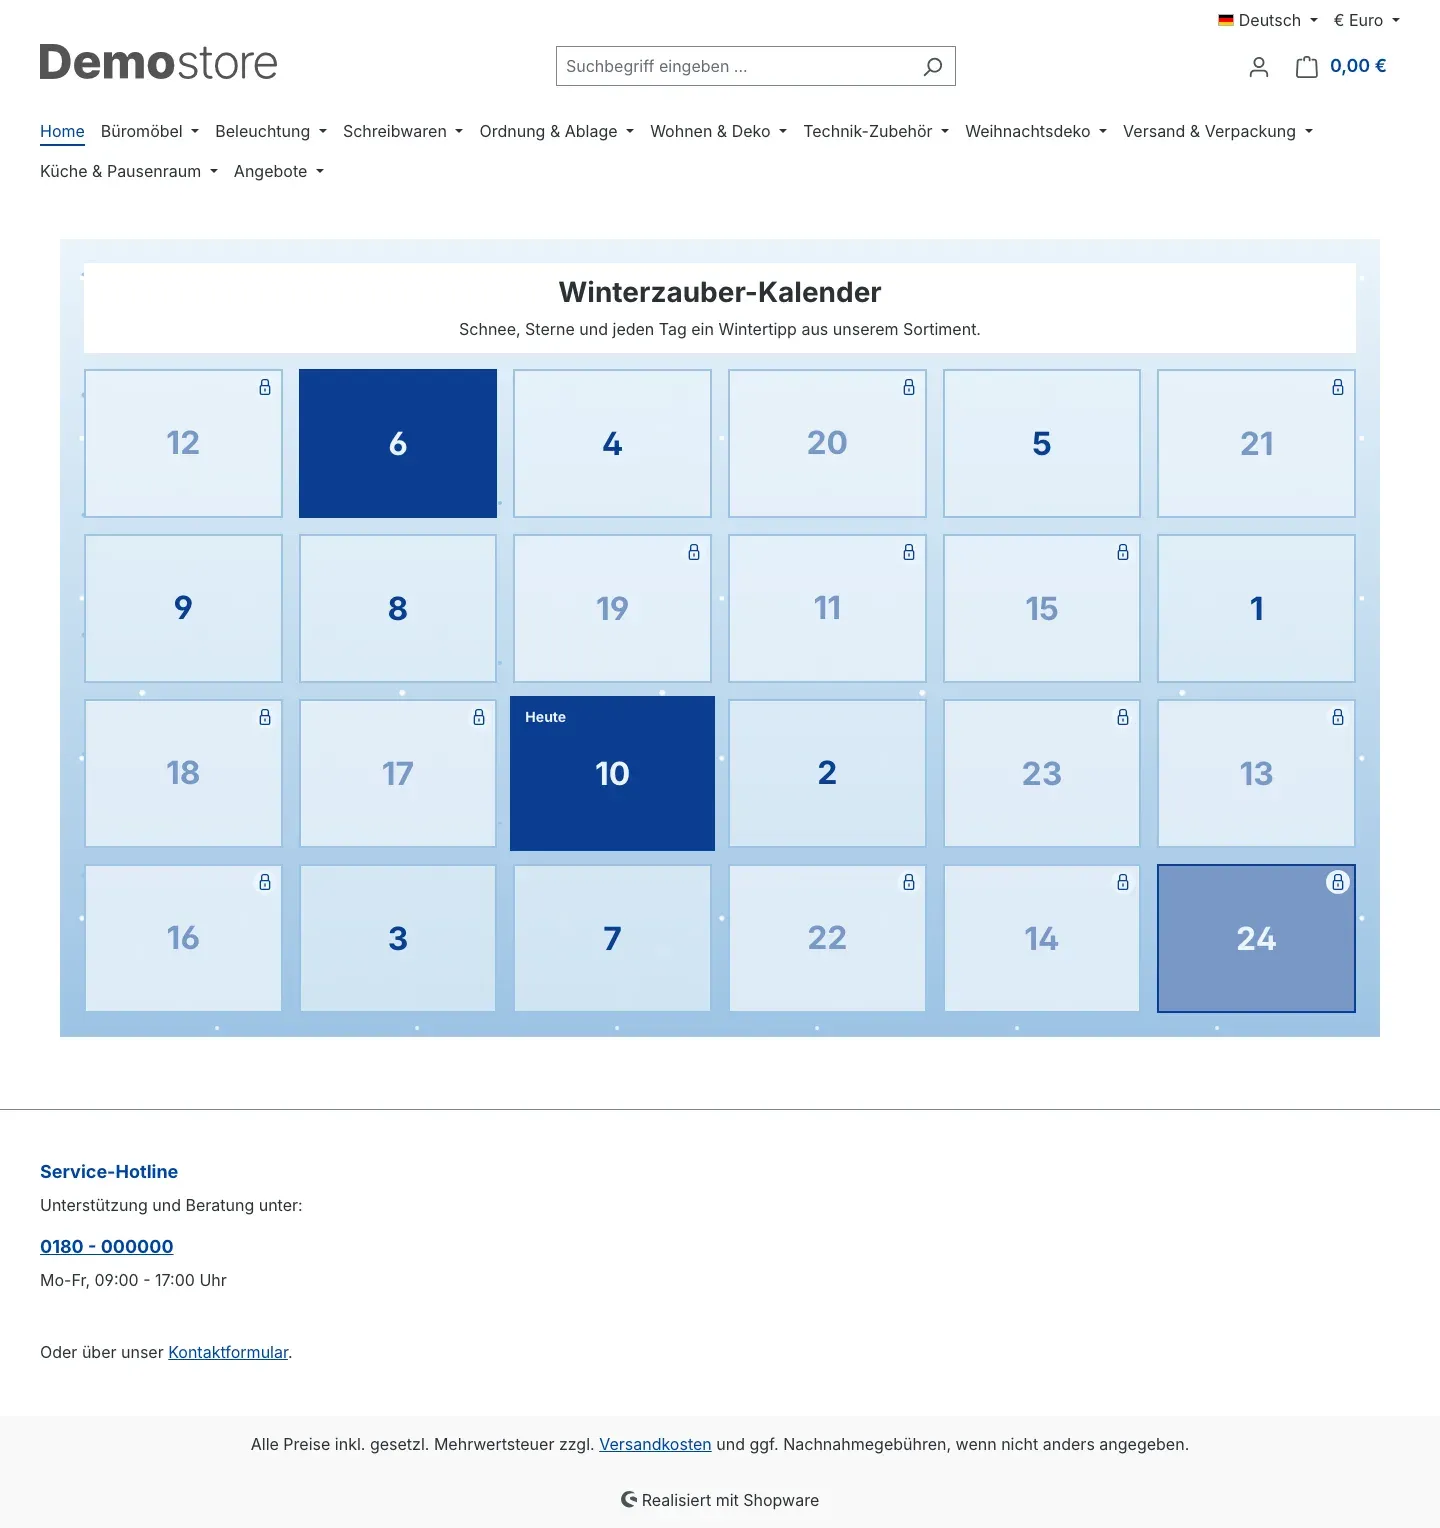This screenshot has width=1440, height=1528.
Task: Click the lock icon on door 20
Action: coord(909,387)
